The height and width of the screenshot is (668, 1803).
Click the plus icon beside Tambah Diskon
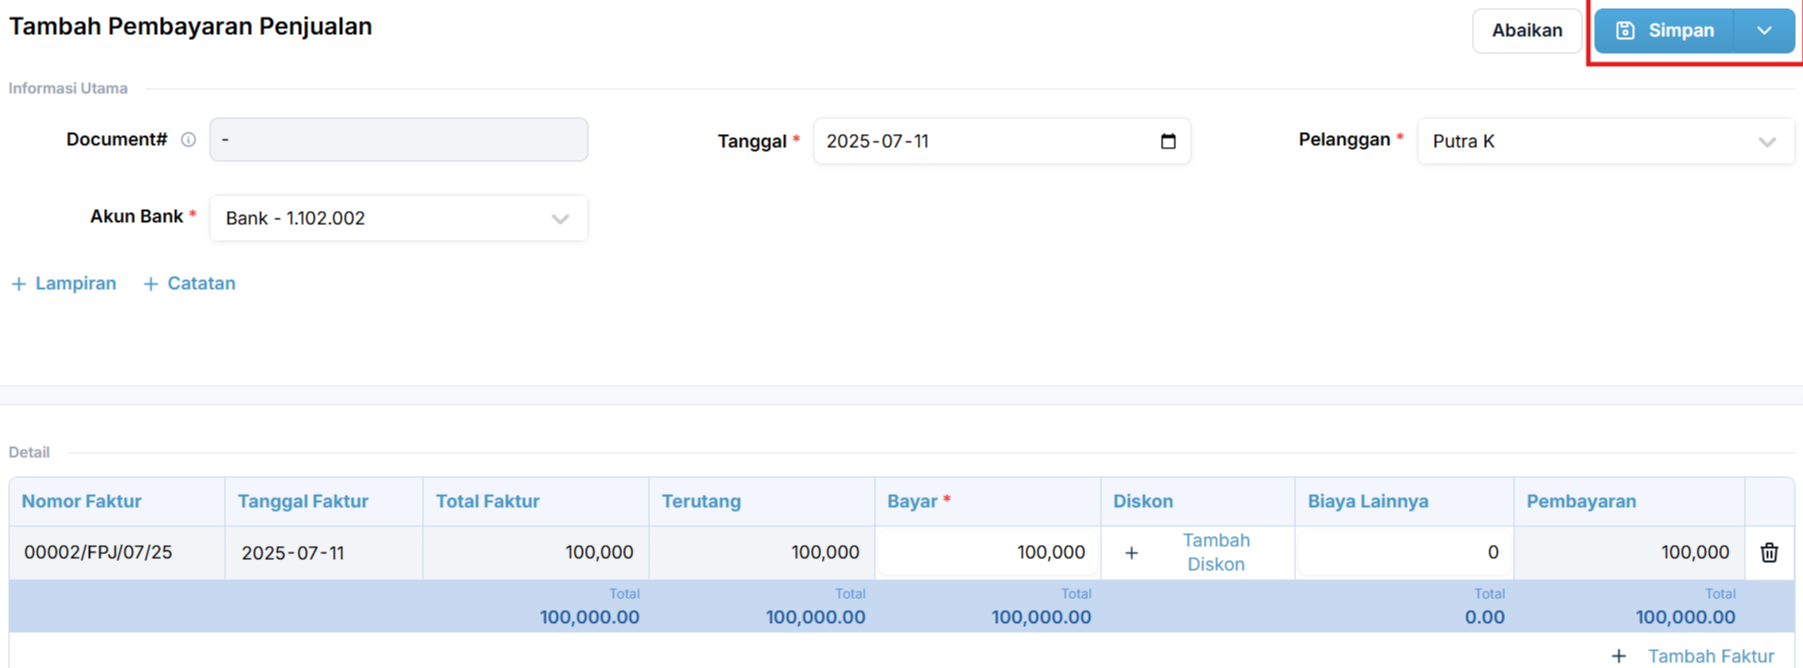pyautogui.click(x=1131, y=553)
